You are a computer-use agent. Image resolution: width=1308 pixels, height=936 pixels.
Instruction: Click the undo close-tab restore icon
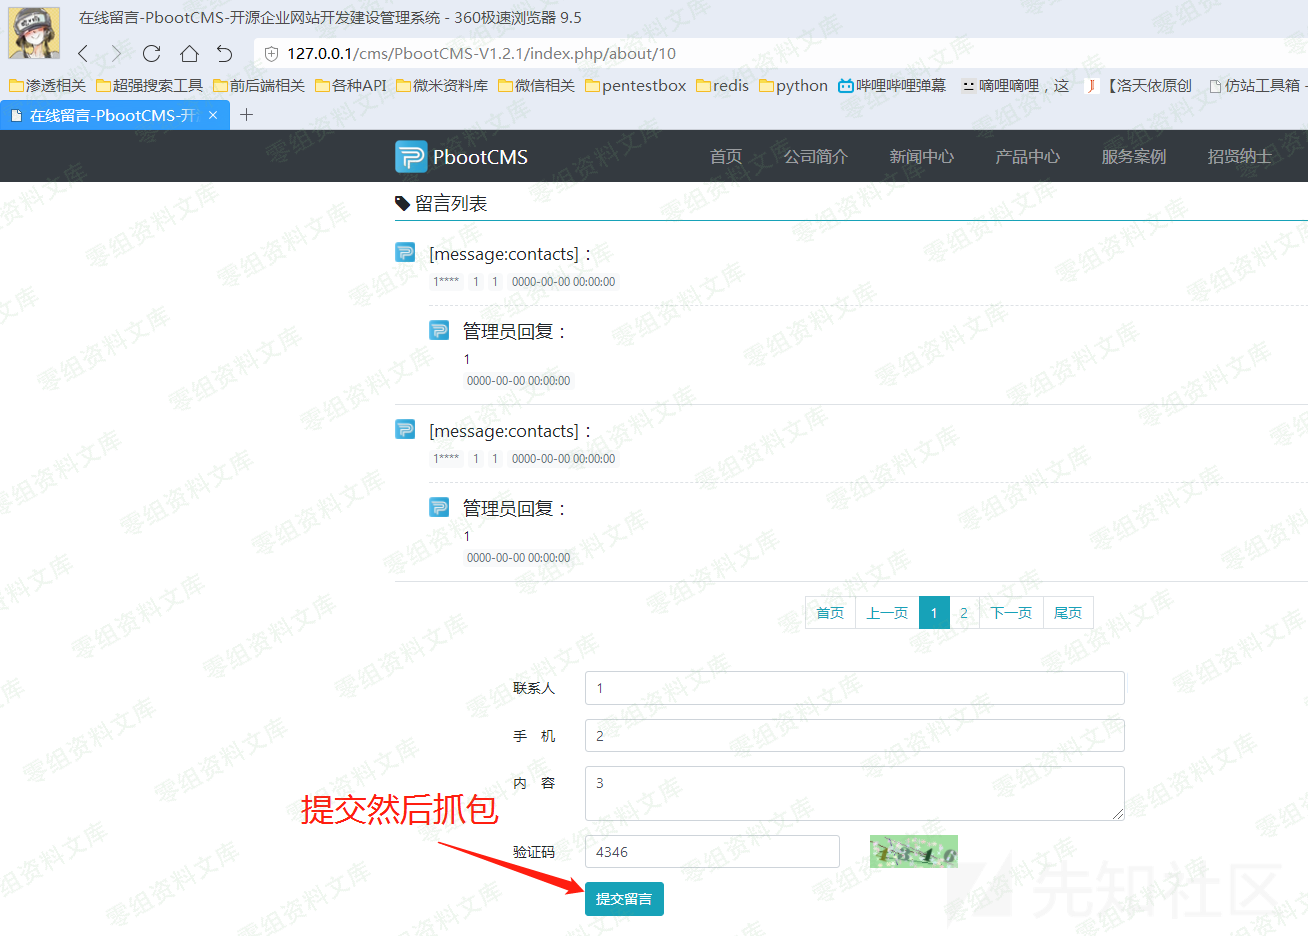click(x=225, y=54)
